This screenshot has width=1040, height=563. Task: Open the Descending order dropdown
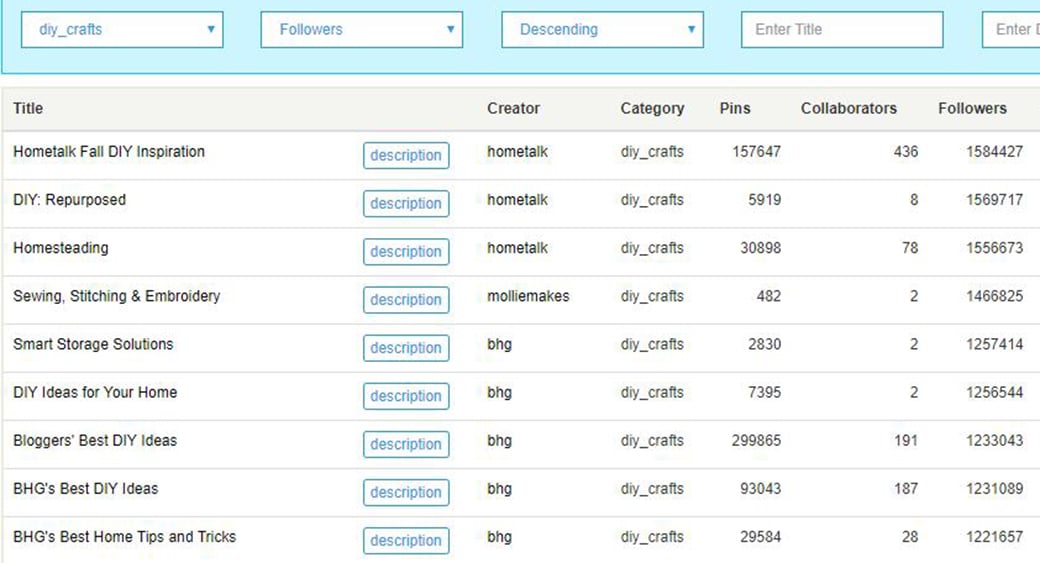click(602, 30)
